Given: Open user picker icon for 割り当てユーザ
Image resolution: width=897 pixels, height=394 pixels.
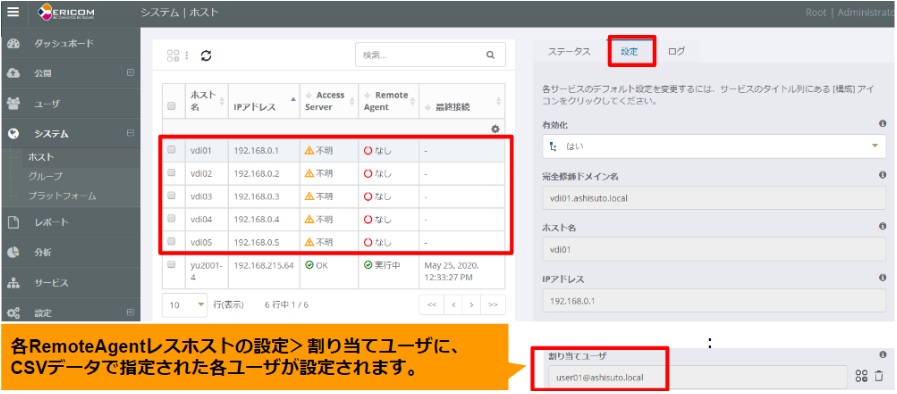Looking at the screenshot, I should pyautogui.click(x=861, y=376).
